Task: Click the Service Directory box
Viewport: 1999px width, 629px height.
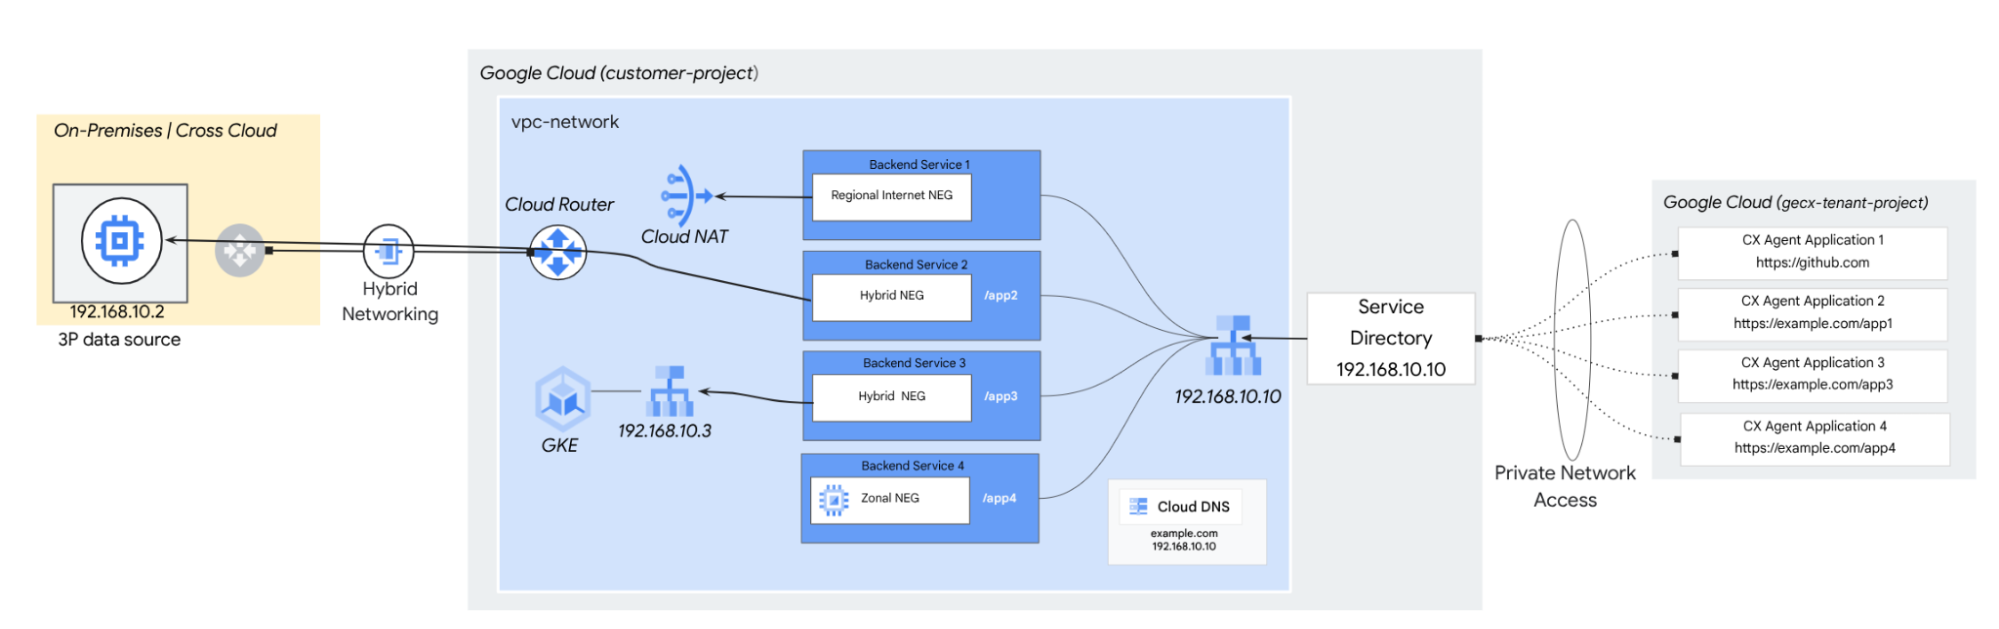Action: (1391, 338)
